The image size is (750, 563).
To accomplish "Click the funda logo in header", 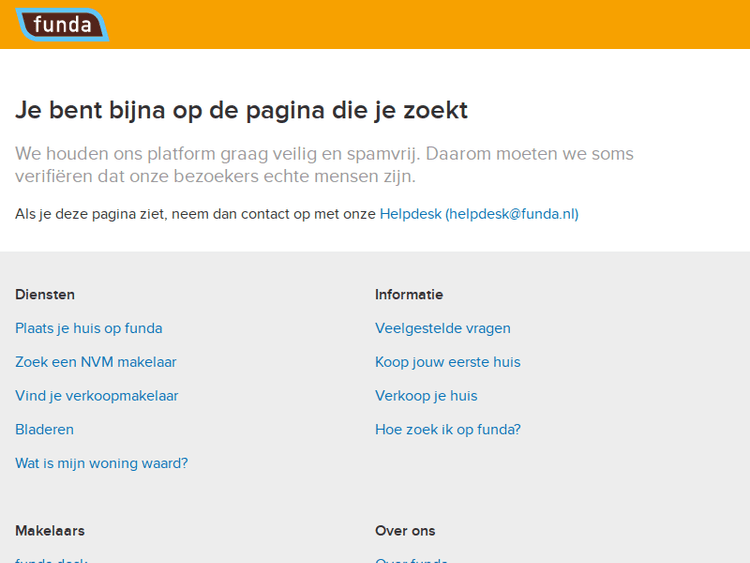I will [x=62, y=24].
